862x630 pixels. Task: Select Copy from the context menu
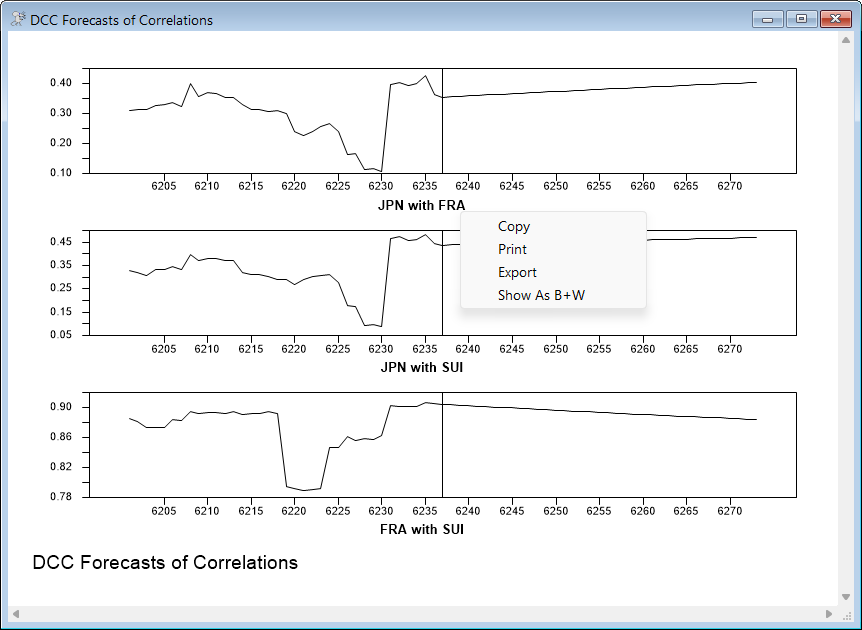coord(514,227)
